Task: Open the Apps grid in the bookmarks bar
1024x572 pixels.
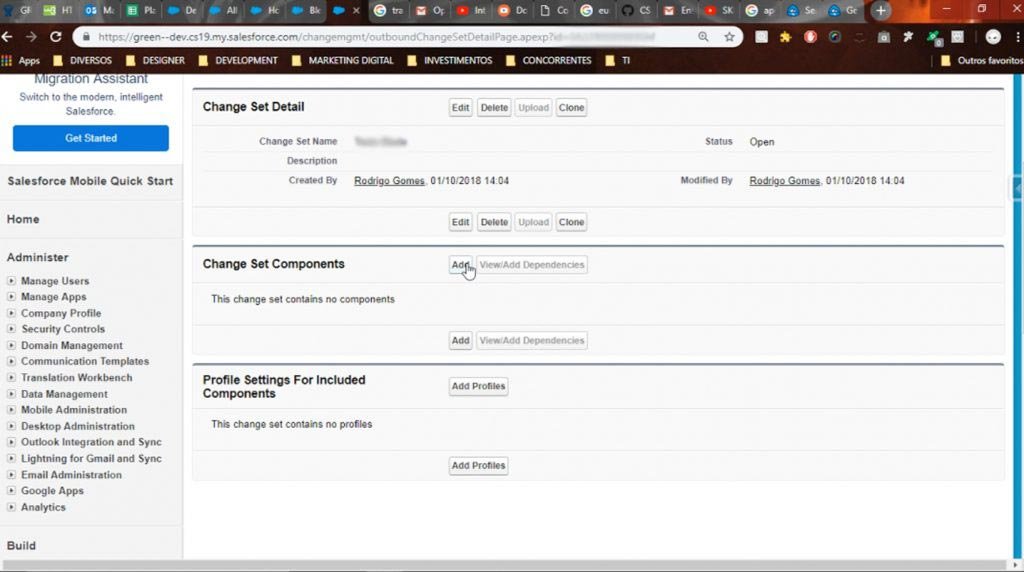Action: point(21,61)
